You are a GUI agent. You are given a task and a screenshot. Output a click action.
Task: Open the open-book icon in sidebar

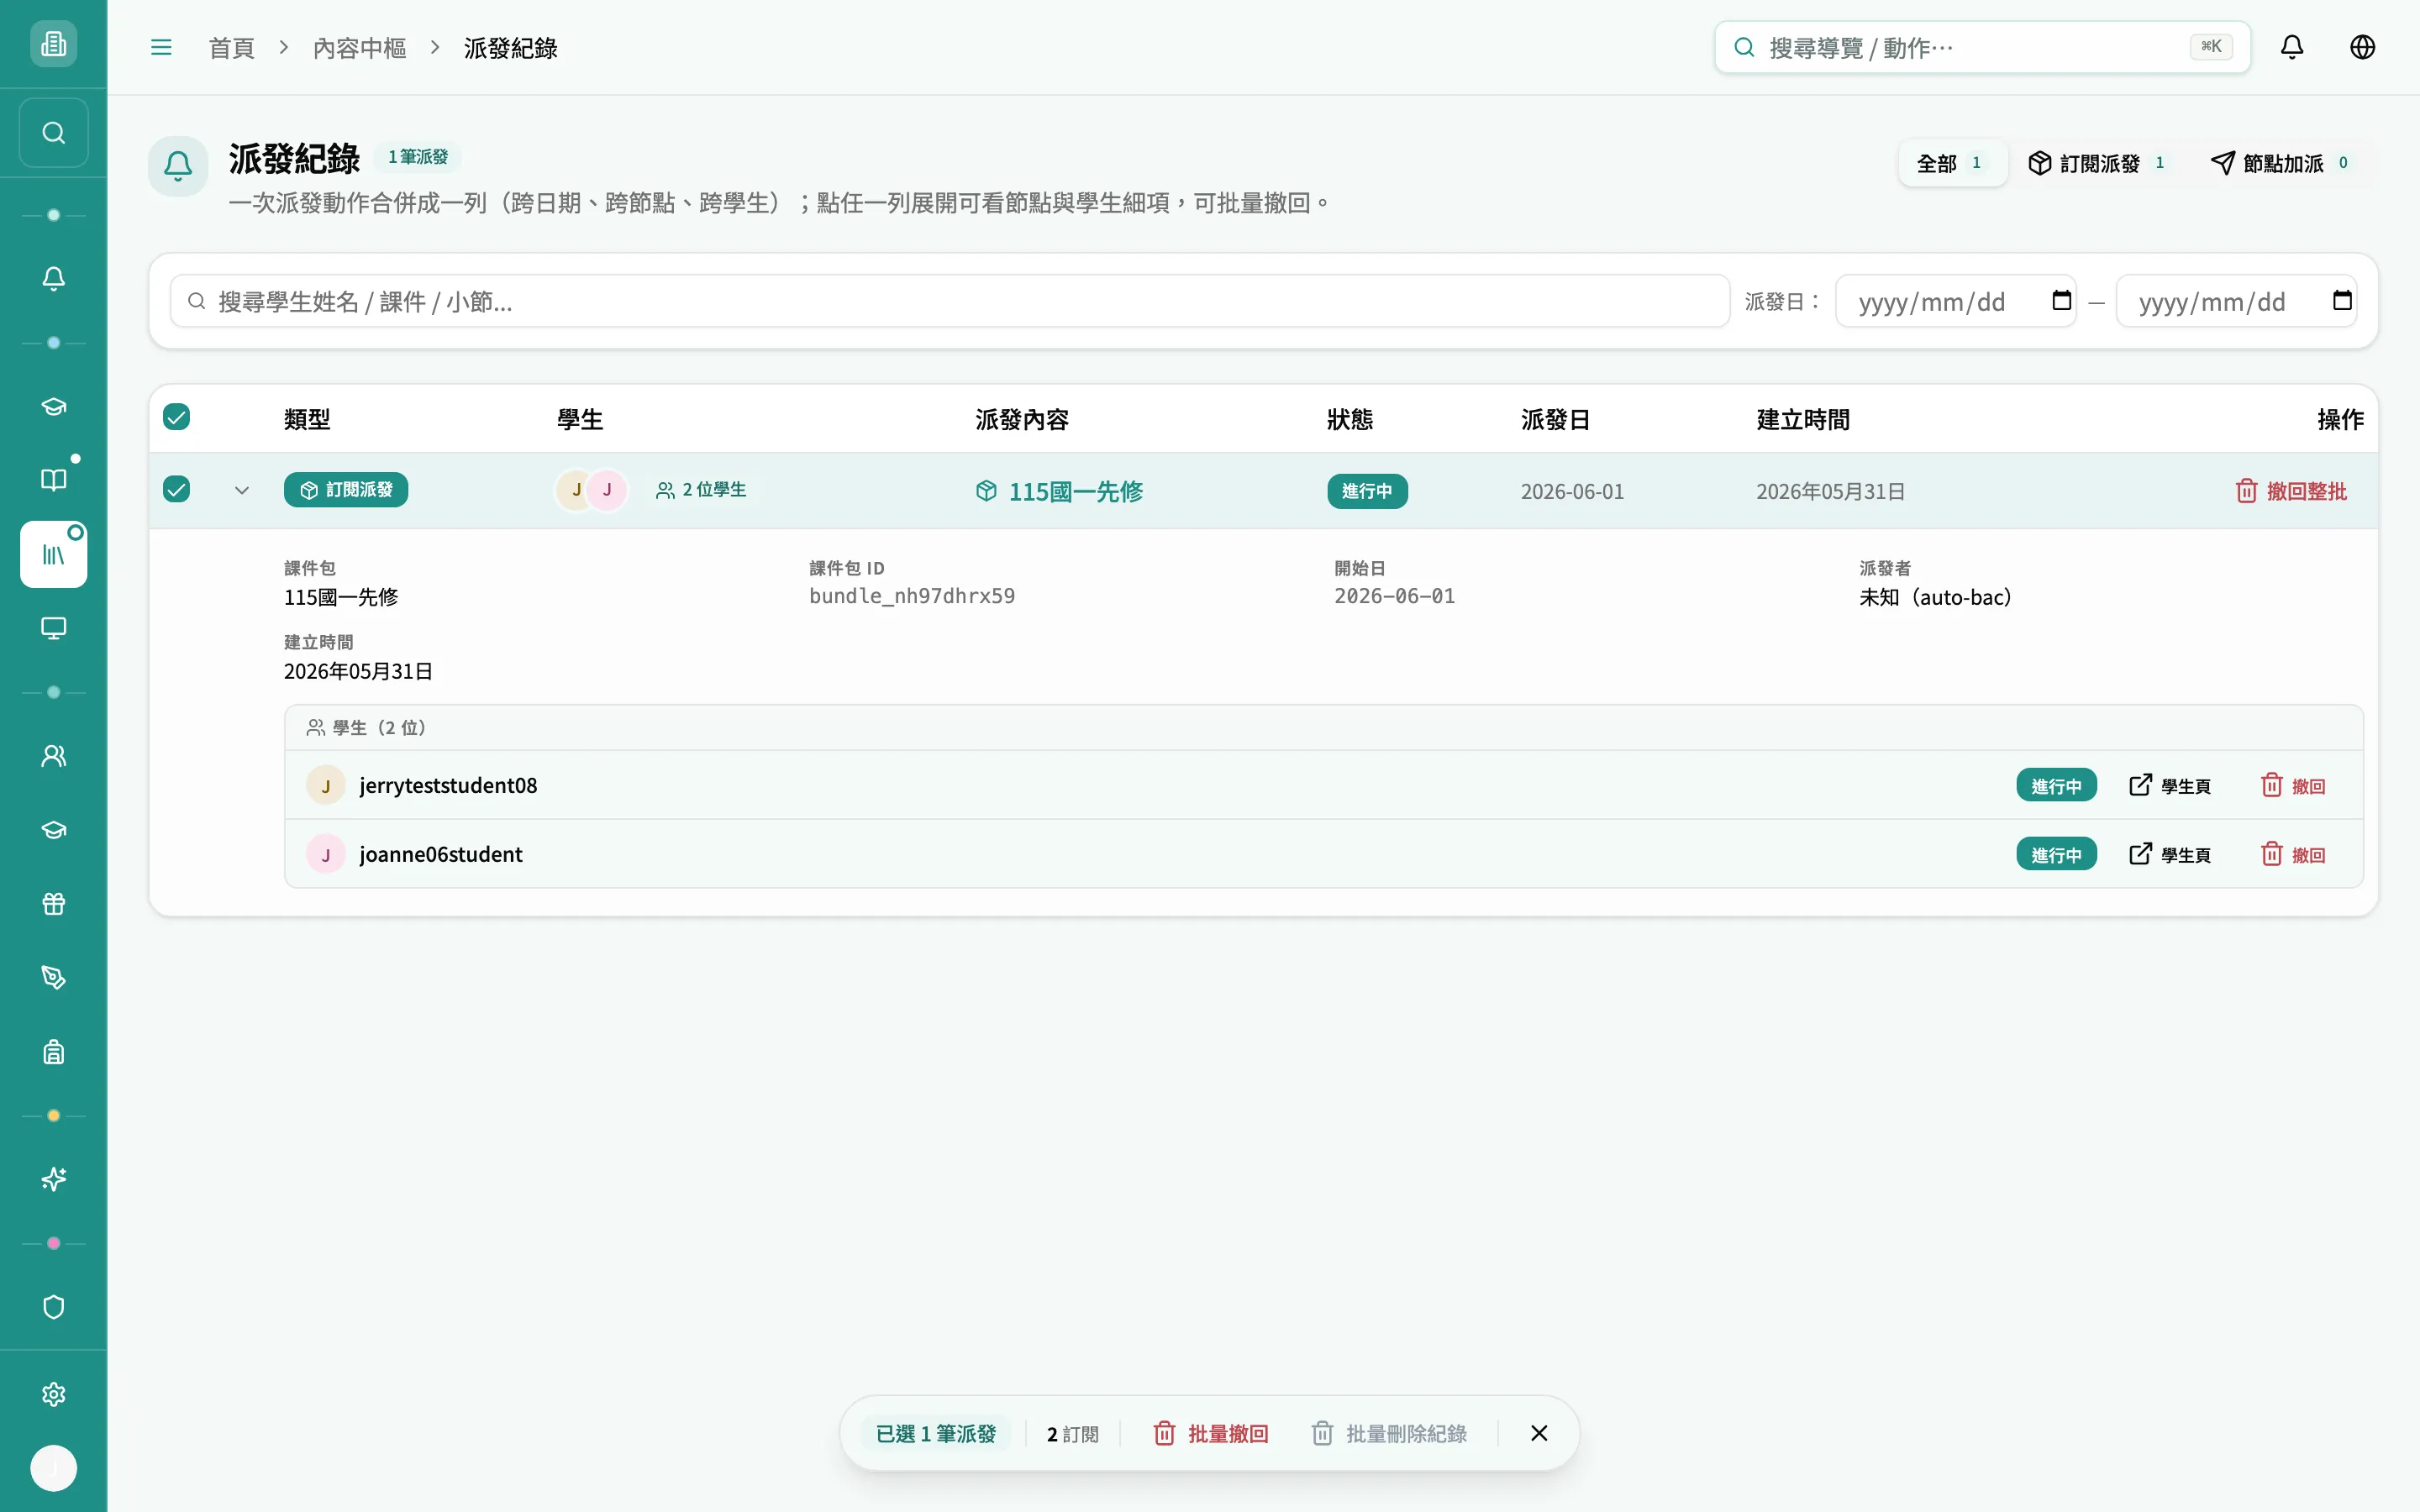tap(54, 479)
